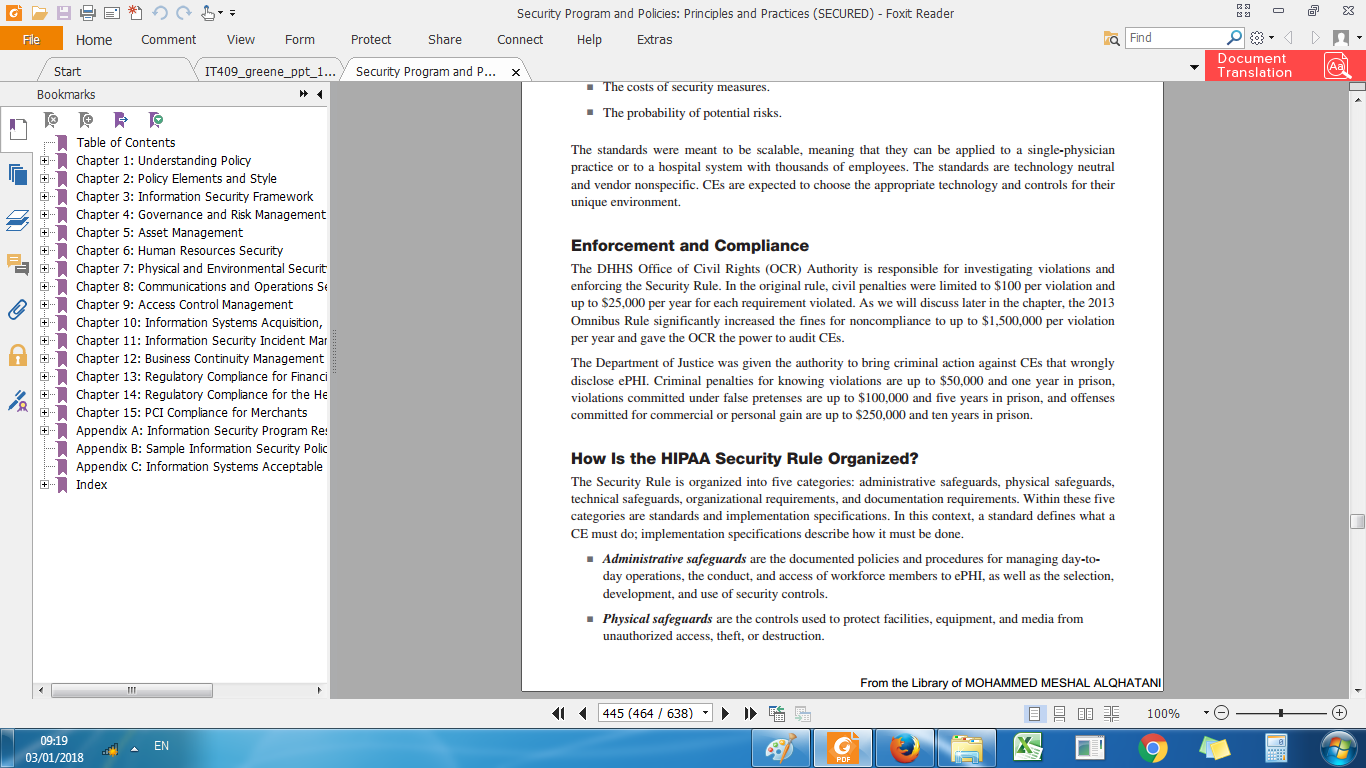Switch to the IT409_greene_ppt document tab
Viewport: 1366px width, 768px height.
[269, 71]
